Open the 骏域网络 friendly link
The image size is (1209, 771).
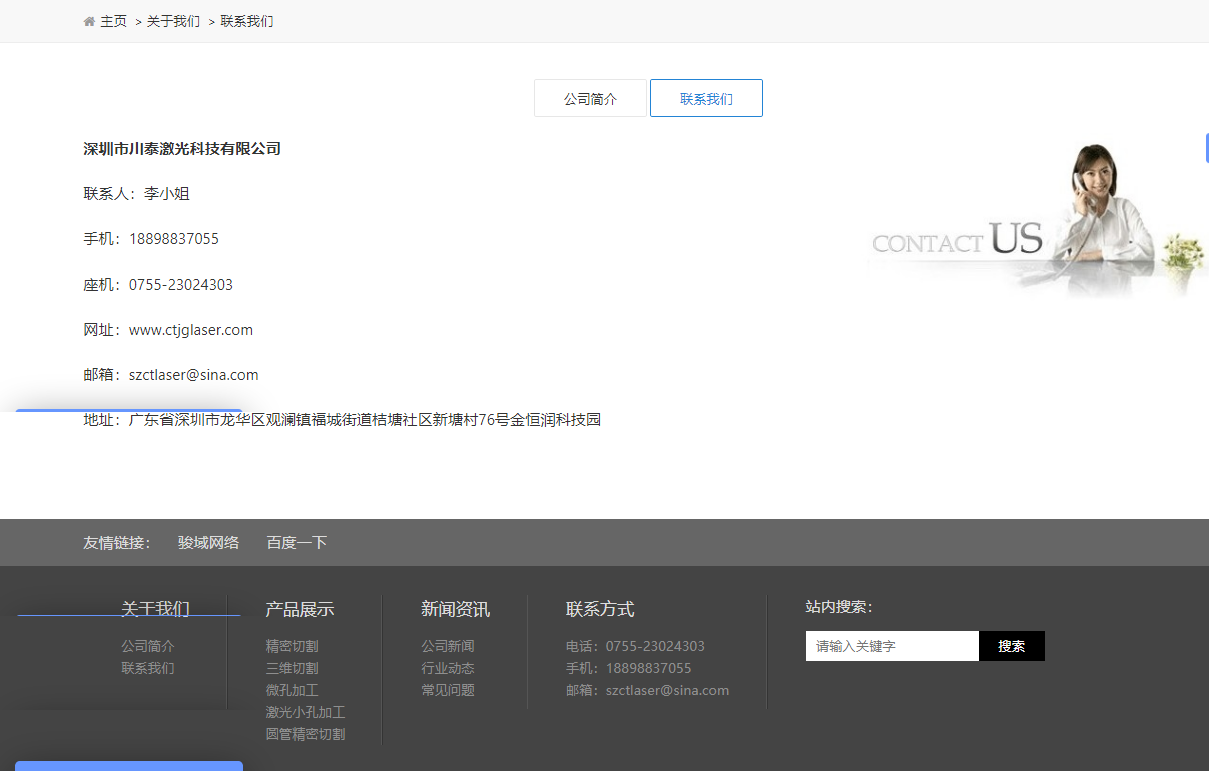click(208, 543)
